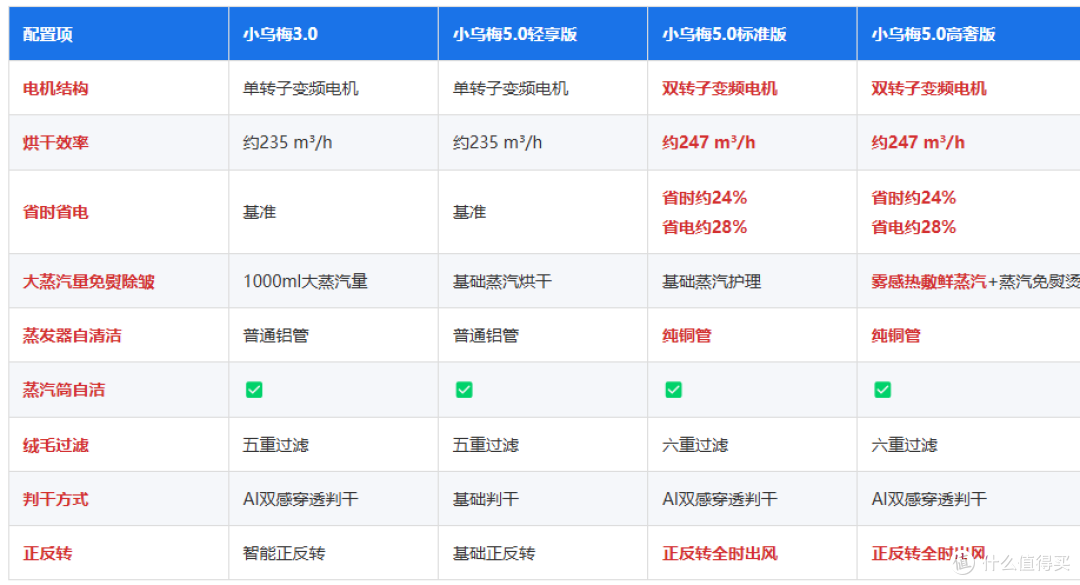Click '约247 m³/h' in the 5.0标准版 column
Viewport: 1080px width, 585px height.
pyautogui.click(x=709, y=143)
